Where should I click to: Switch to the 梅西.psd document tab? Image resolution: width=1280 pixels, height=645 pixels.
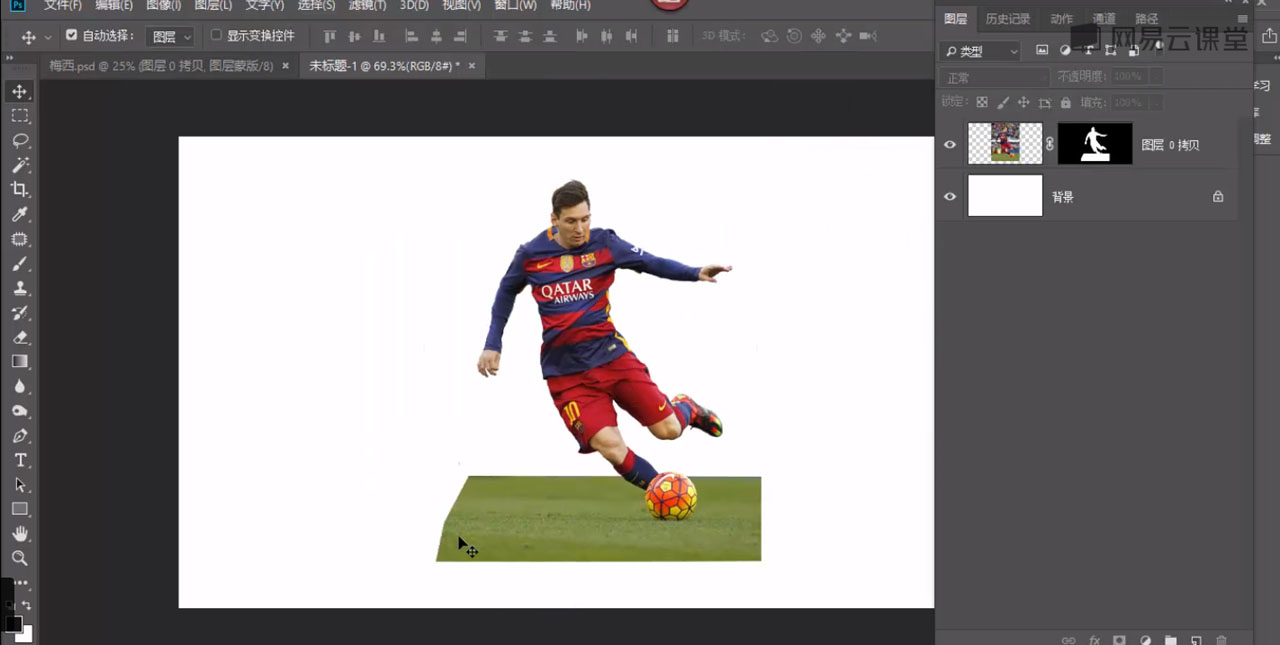click(162, 66)
